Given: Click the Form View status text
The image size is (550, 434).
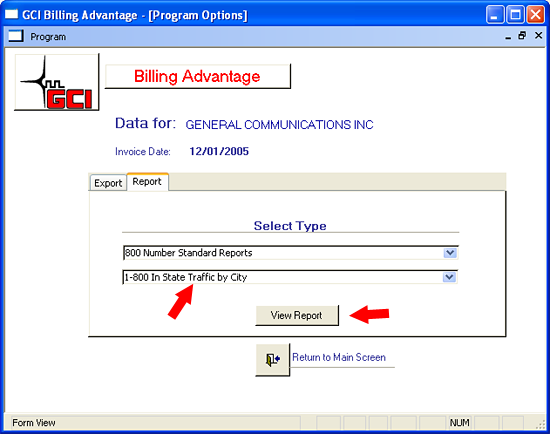Looking at the screenshot, I should 34,423.
